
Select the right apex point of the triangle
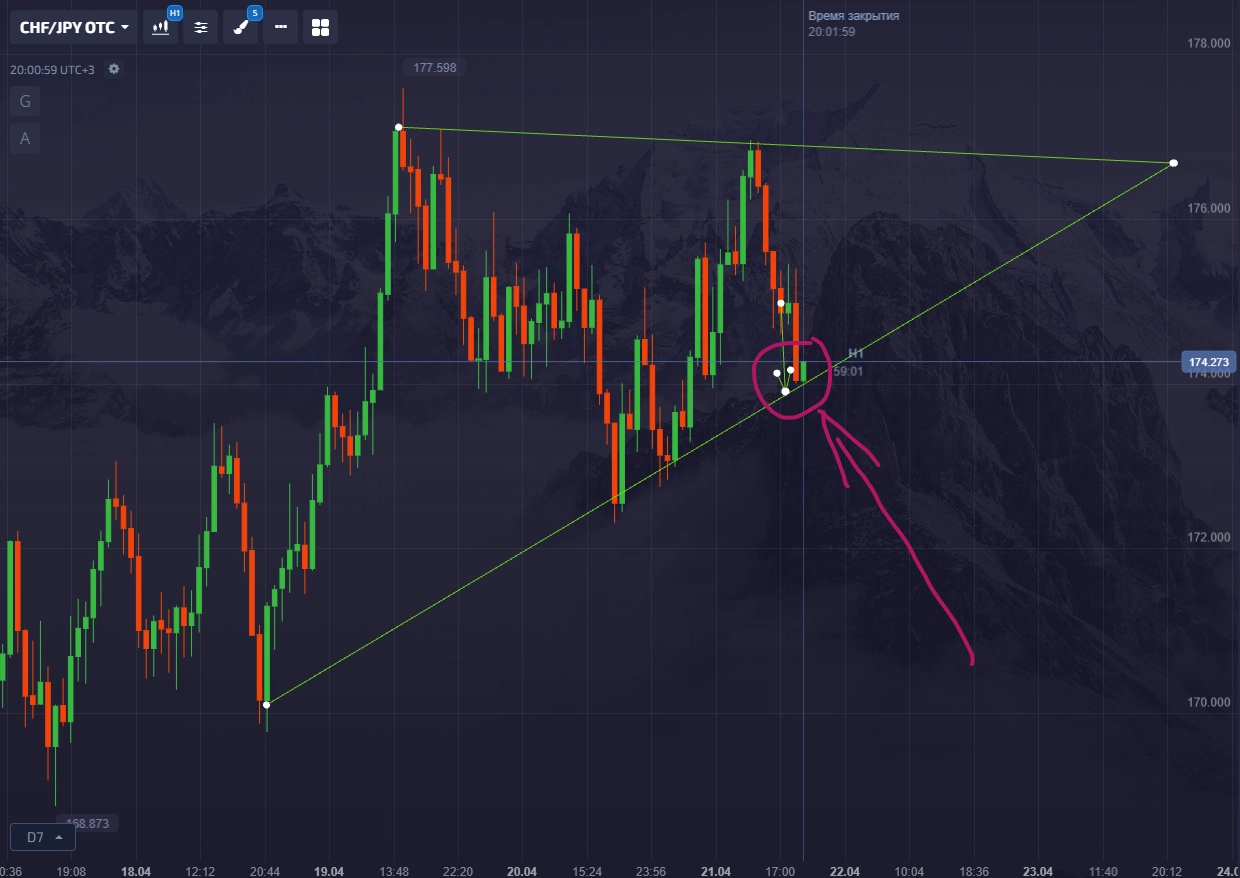1173,162
